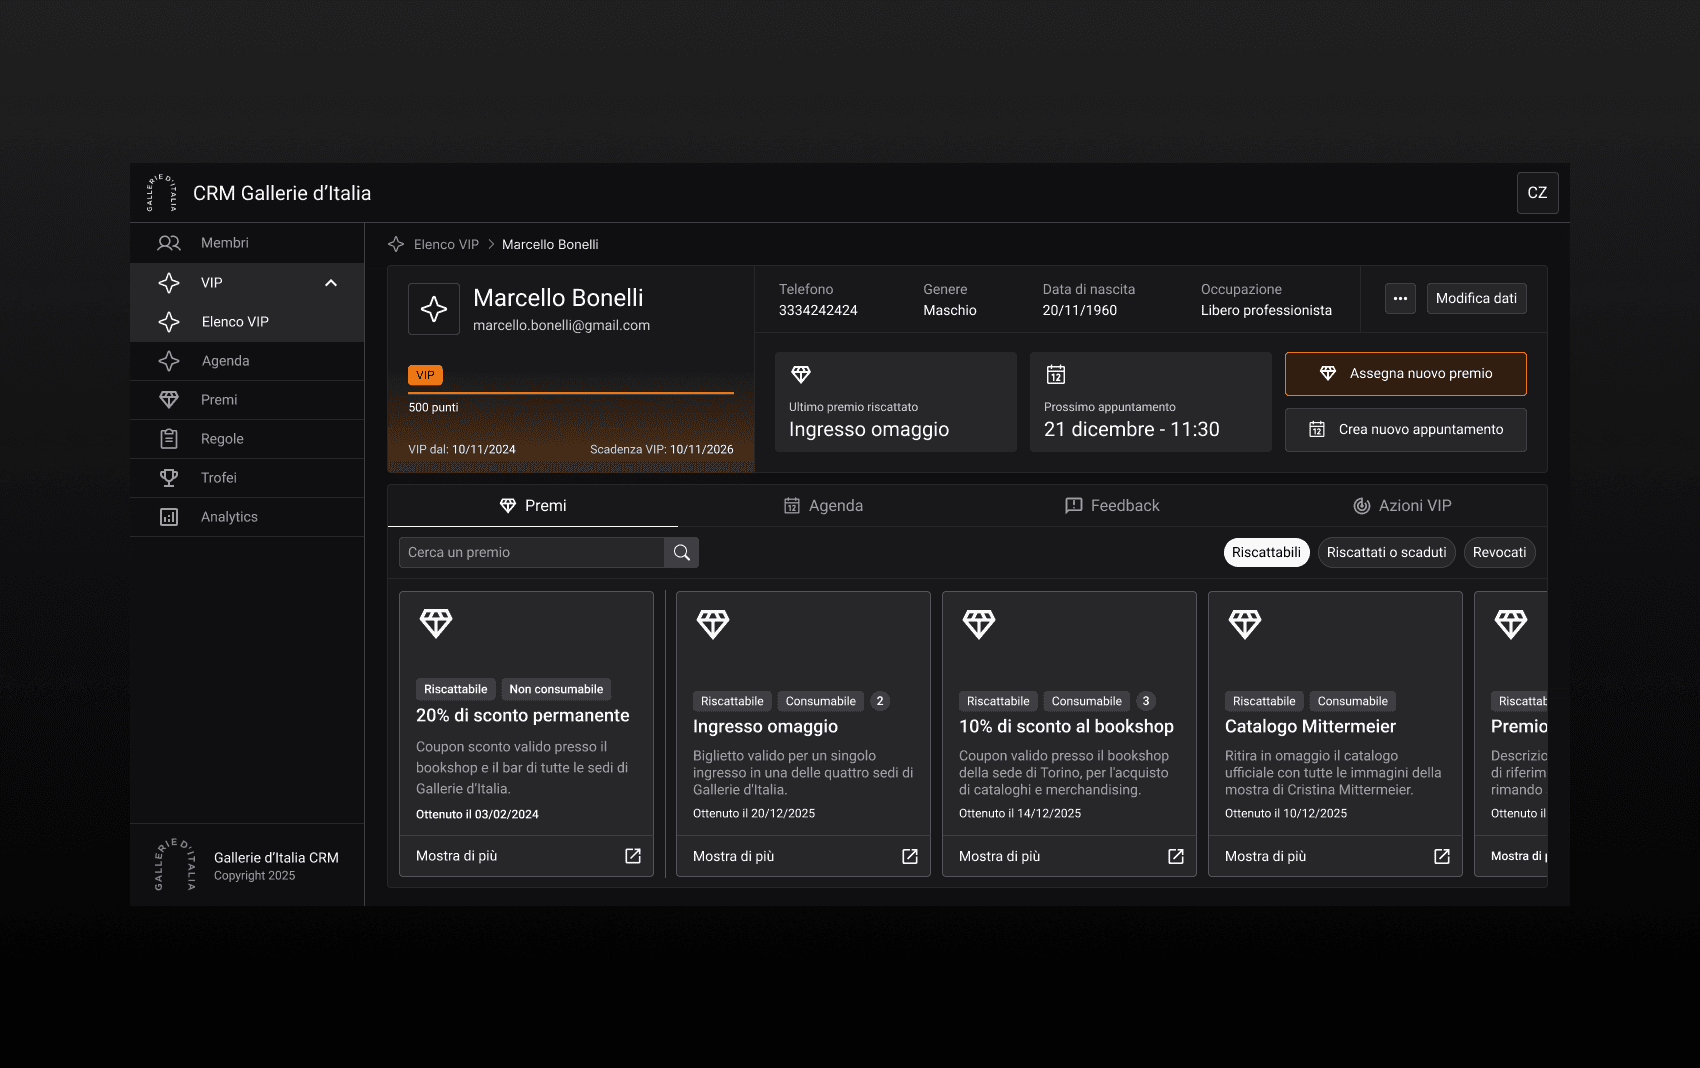Switch to the Azioni VIP tab
The width and height of the screenshot is (1700, 1068).
pyautogui.click(x=1402, y=506)
